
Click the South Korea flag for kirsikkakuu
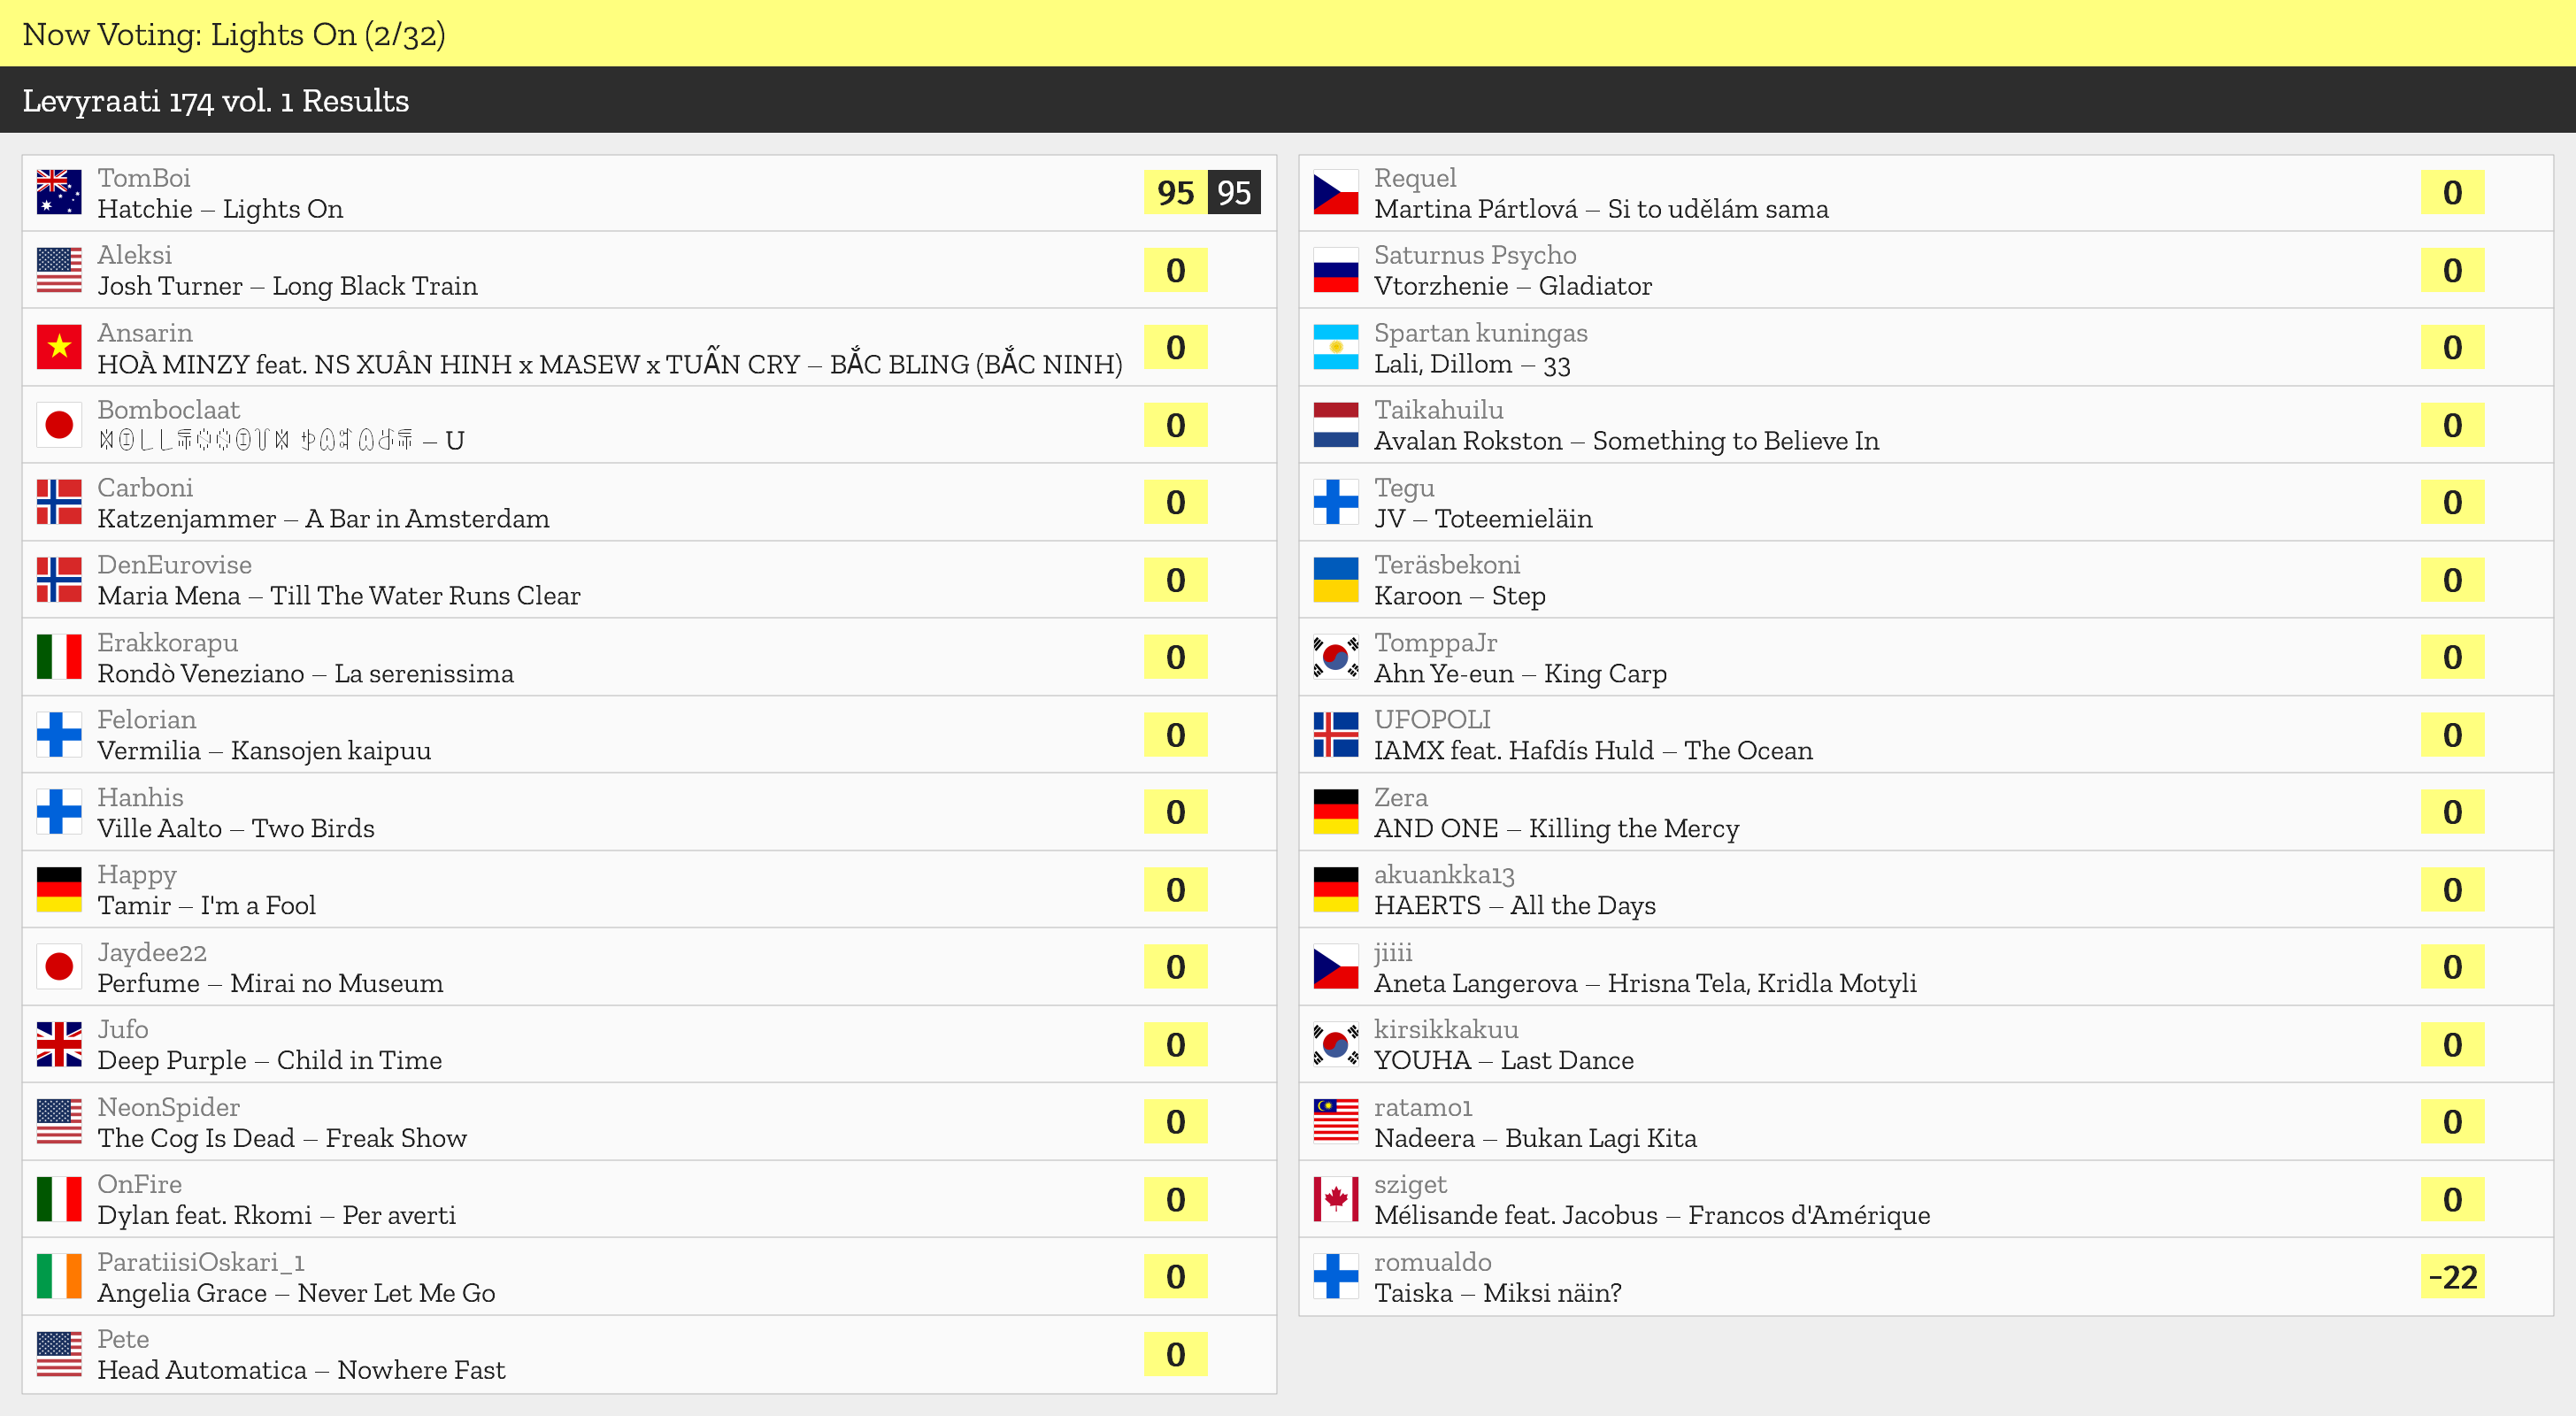pos(1335,1044)
